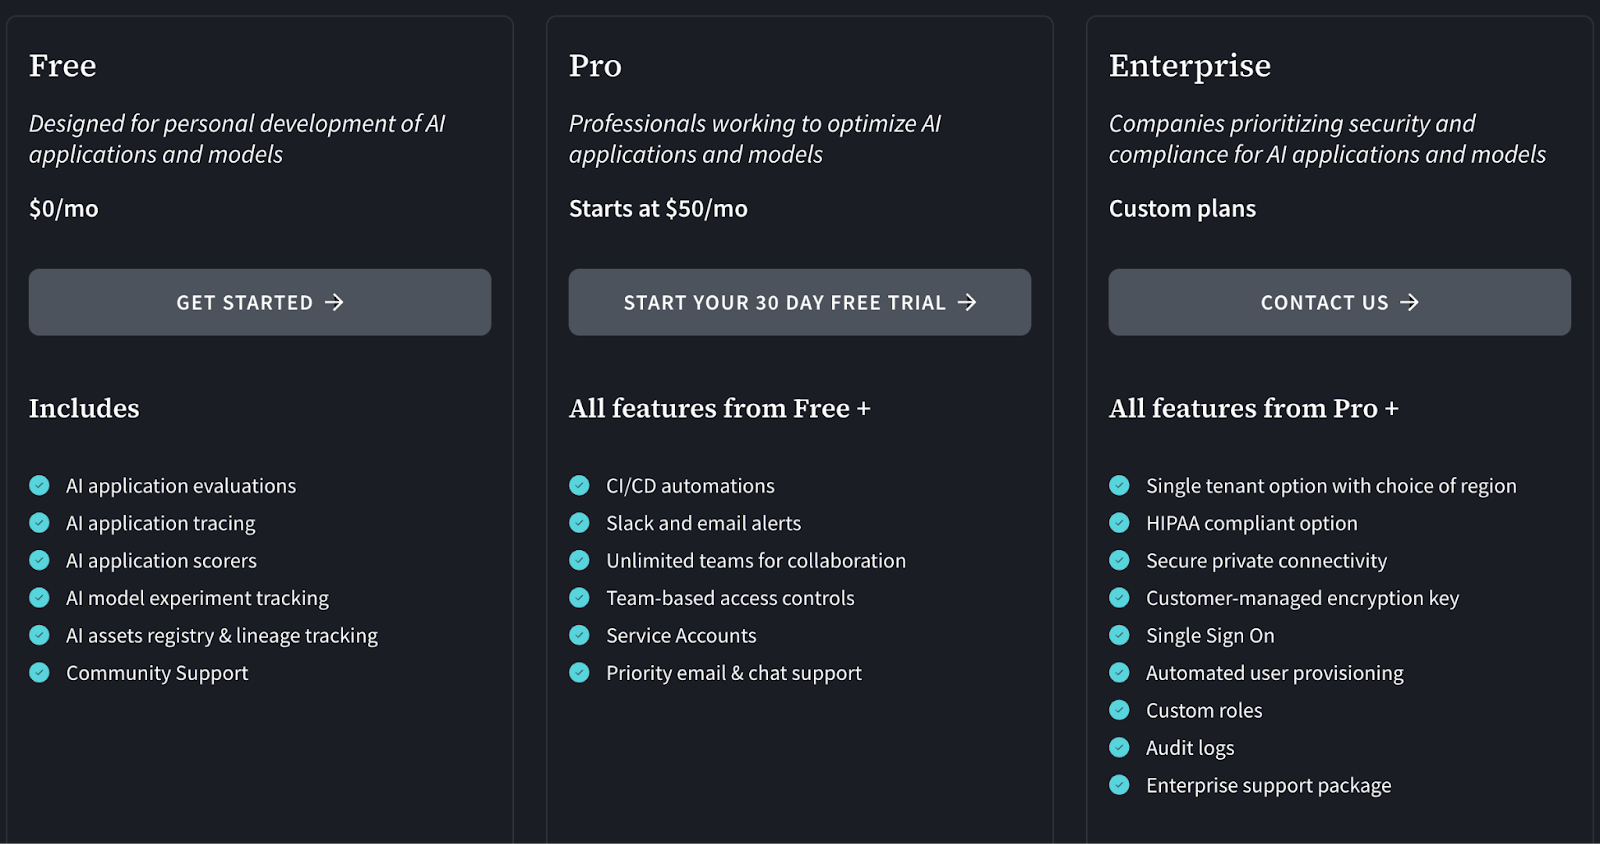Start the 30 day free trial
Screen dimensions: 1600x844
800,302
